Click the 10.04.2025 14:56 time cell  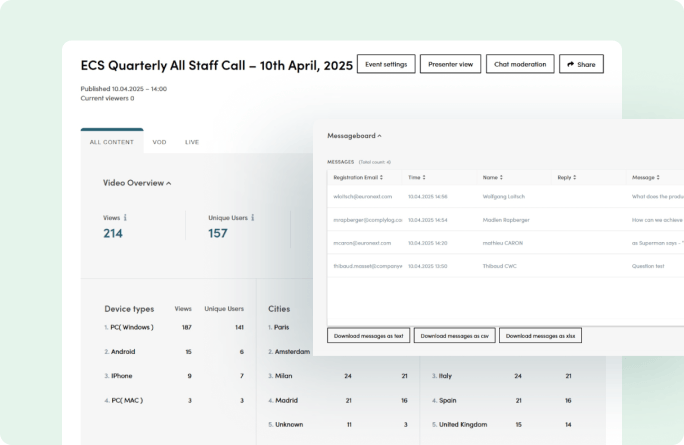click(x=428, y=197)
